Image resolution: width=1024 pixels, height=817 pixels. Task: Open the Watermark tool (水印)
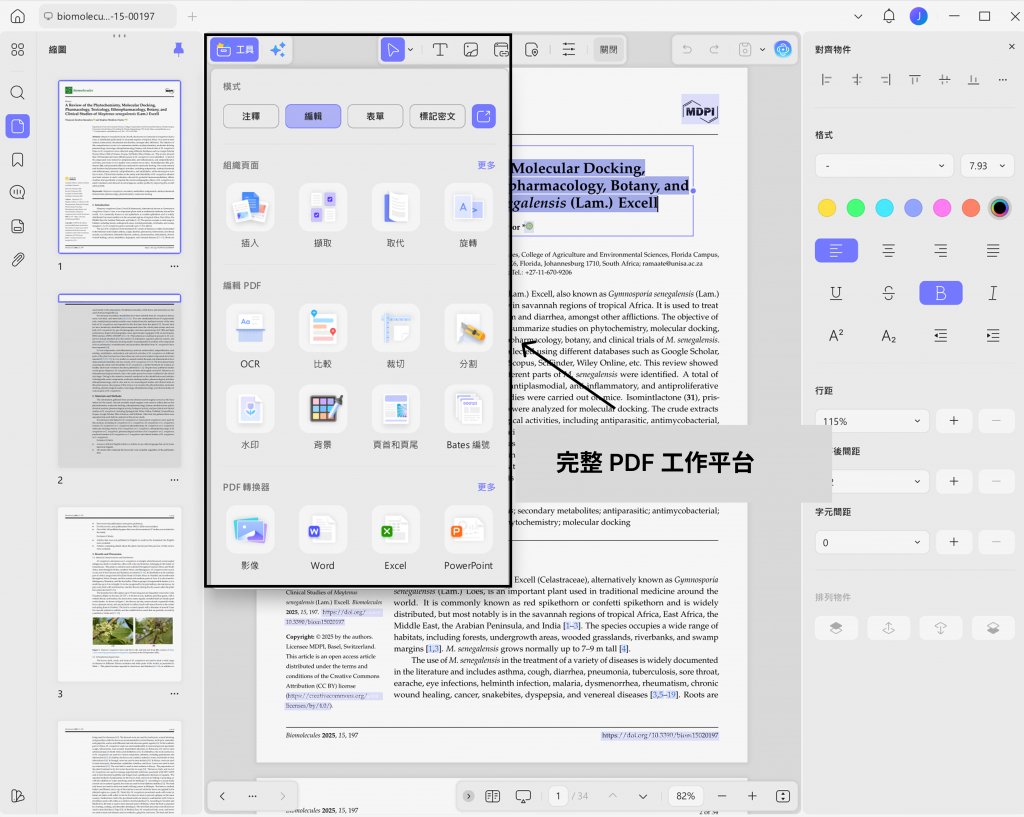click(x=250, y=417)
